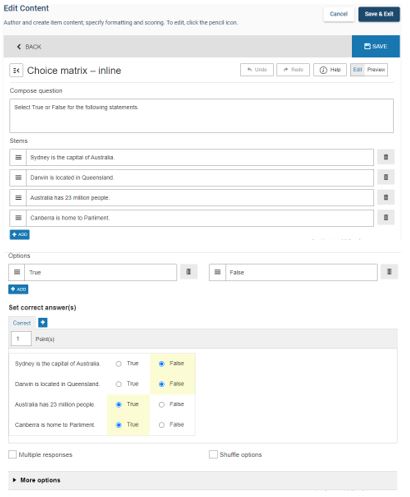Delete the 'True' option with trash icon
Viewport: 410px width, 497px height.
pos(189,272)
